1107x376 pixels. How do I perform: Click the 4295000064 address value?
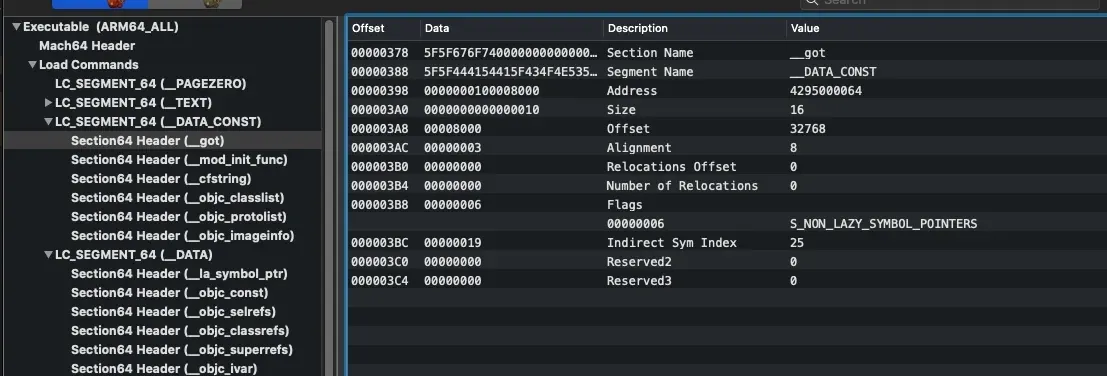click(825, 91)
